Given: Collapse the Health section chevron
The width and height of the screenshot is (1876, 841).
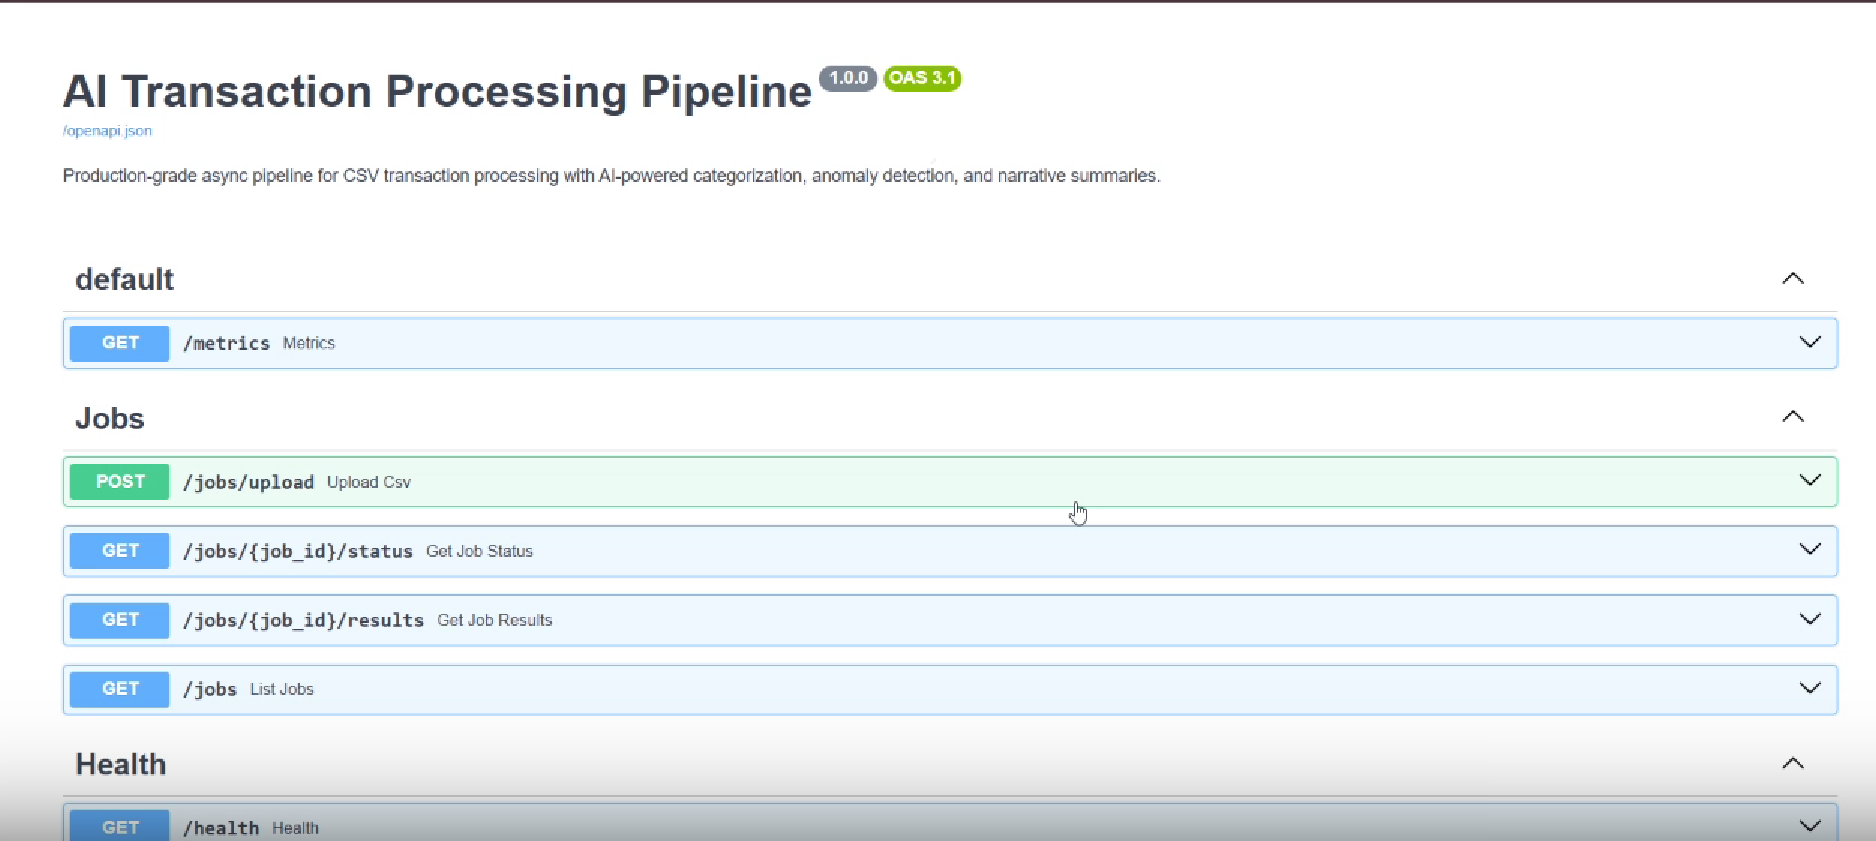Looking at the screenshot, I should 1793,764.
